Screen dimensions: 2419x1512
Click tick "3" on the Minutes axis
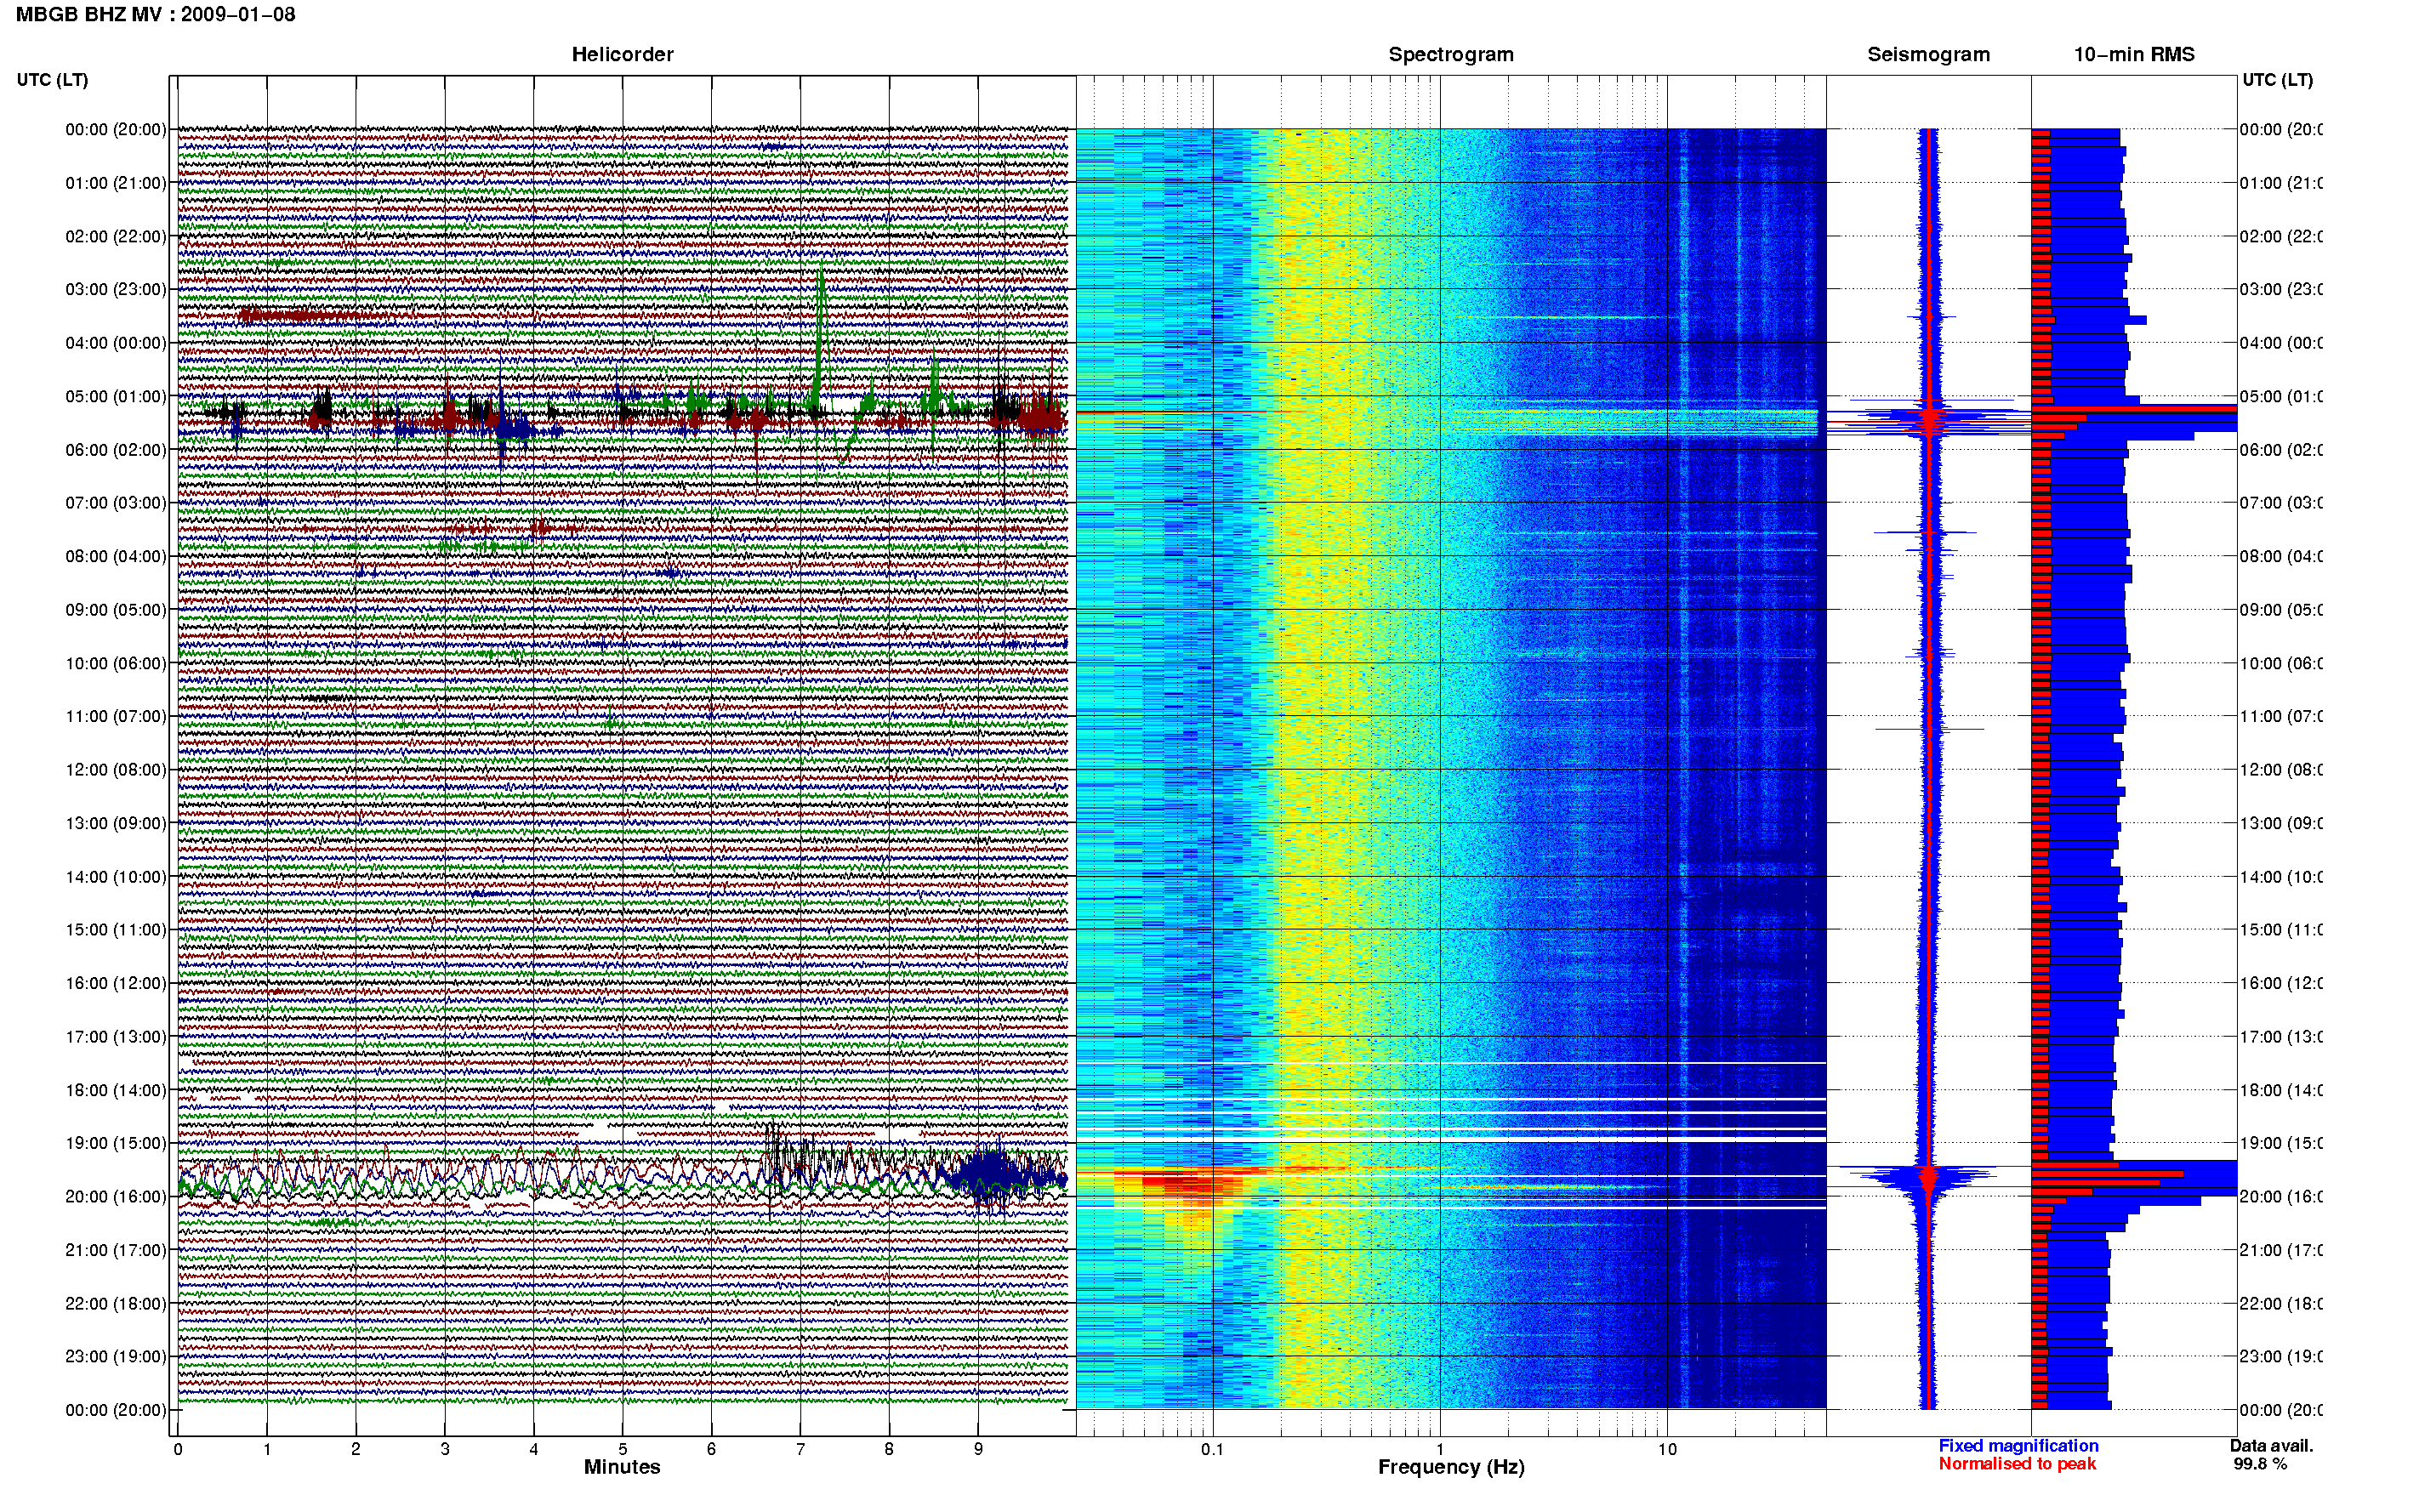pyautogui.click(x=445, y=1449)
